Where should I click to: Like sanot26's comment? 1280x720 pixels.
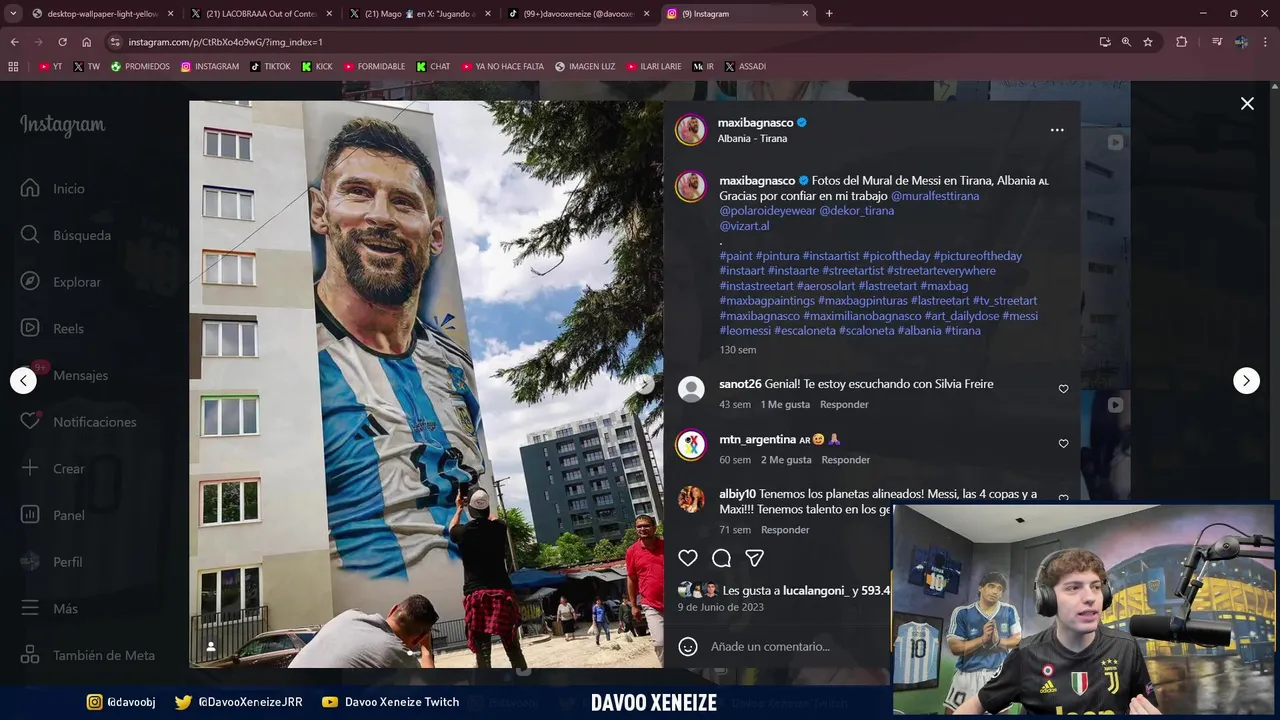1063,389
